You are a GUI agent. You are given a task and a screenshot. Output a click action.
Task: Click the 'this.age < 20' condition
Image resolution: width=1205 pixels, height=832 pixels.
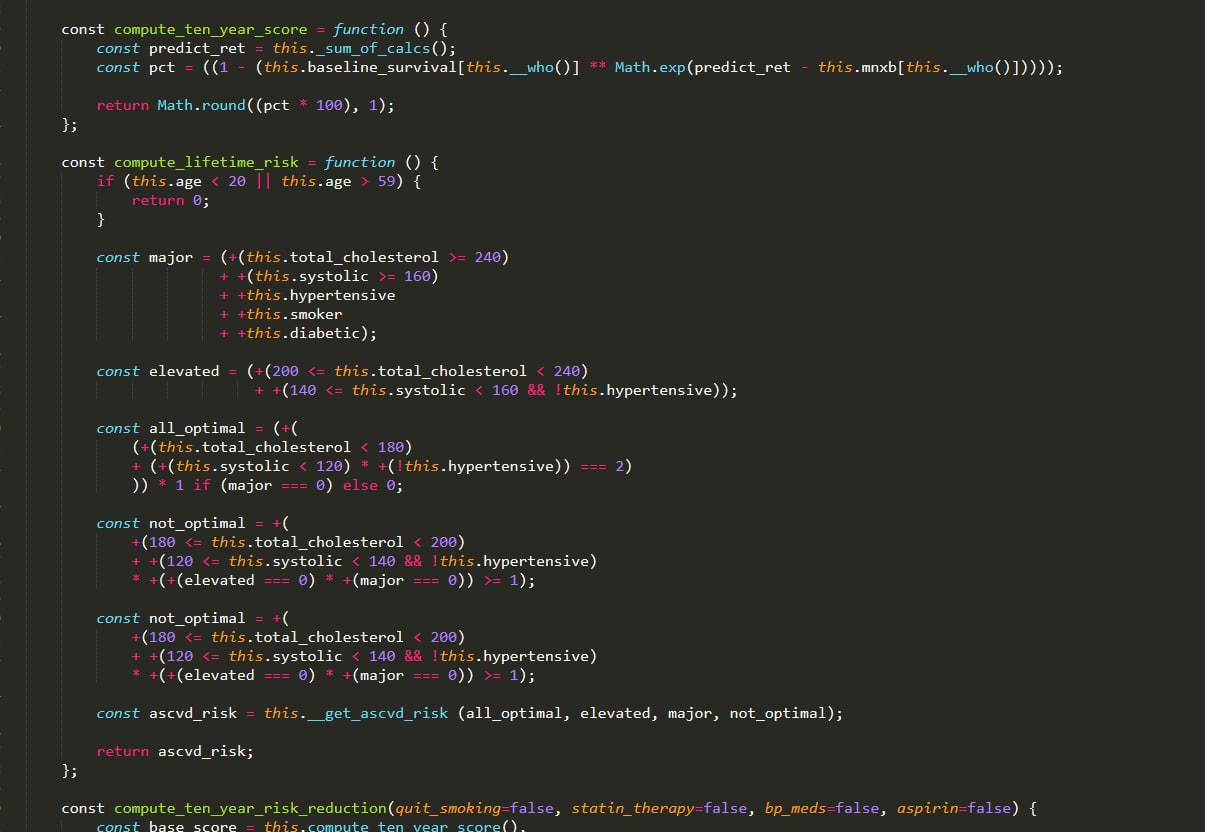(189, 181)
